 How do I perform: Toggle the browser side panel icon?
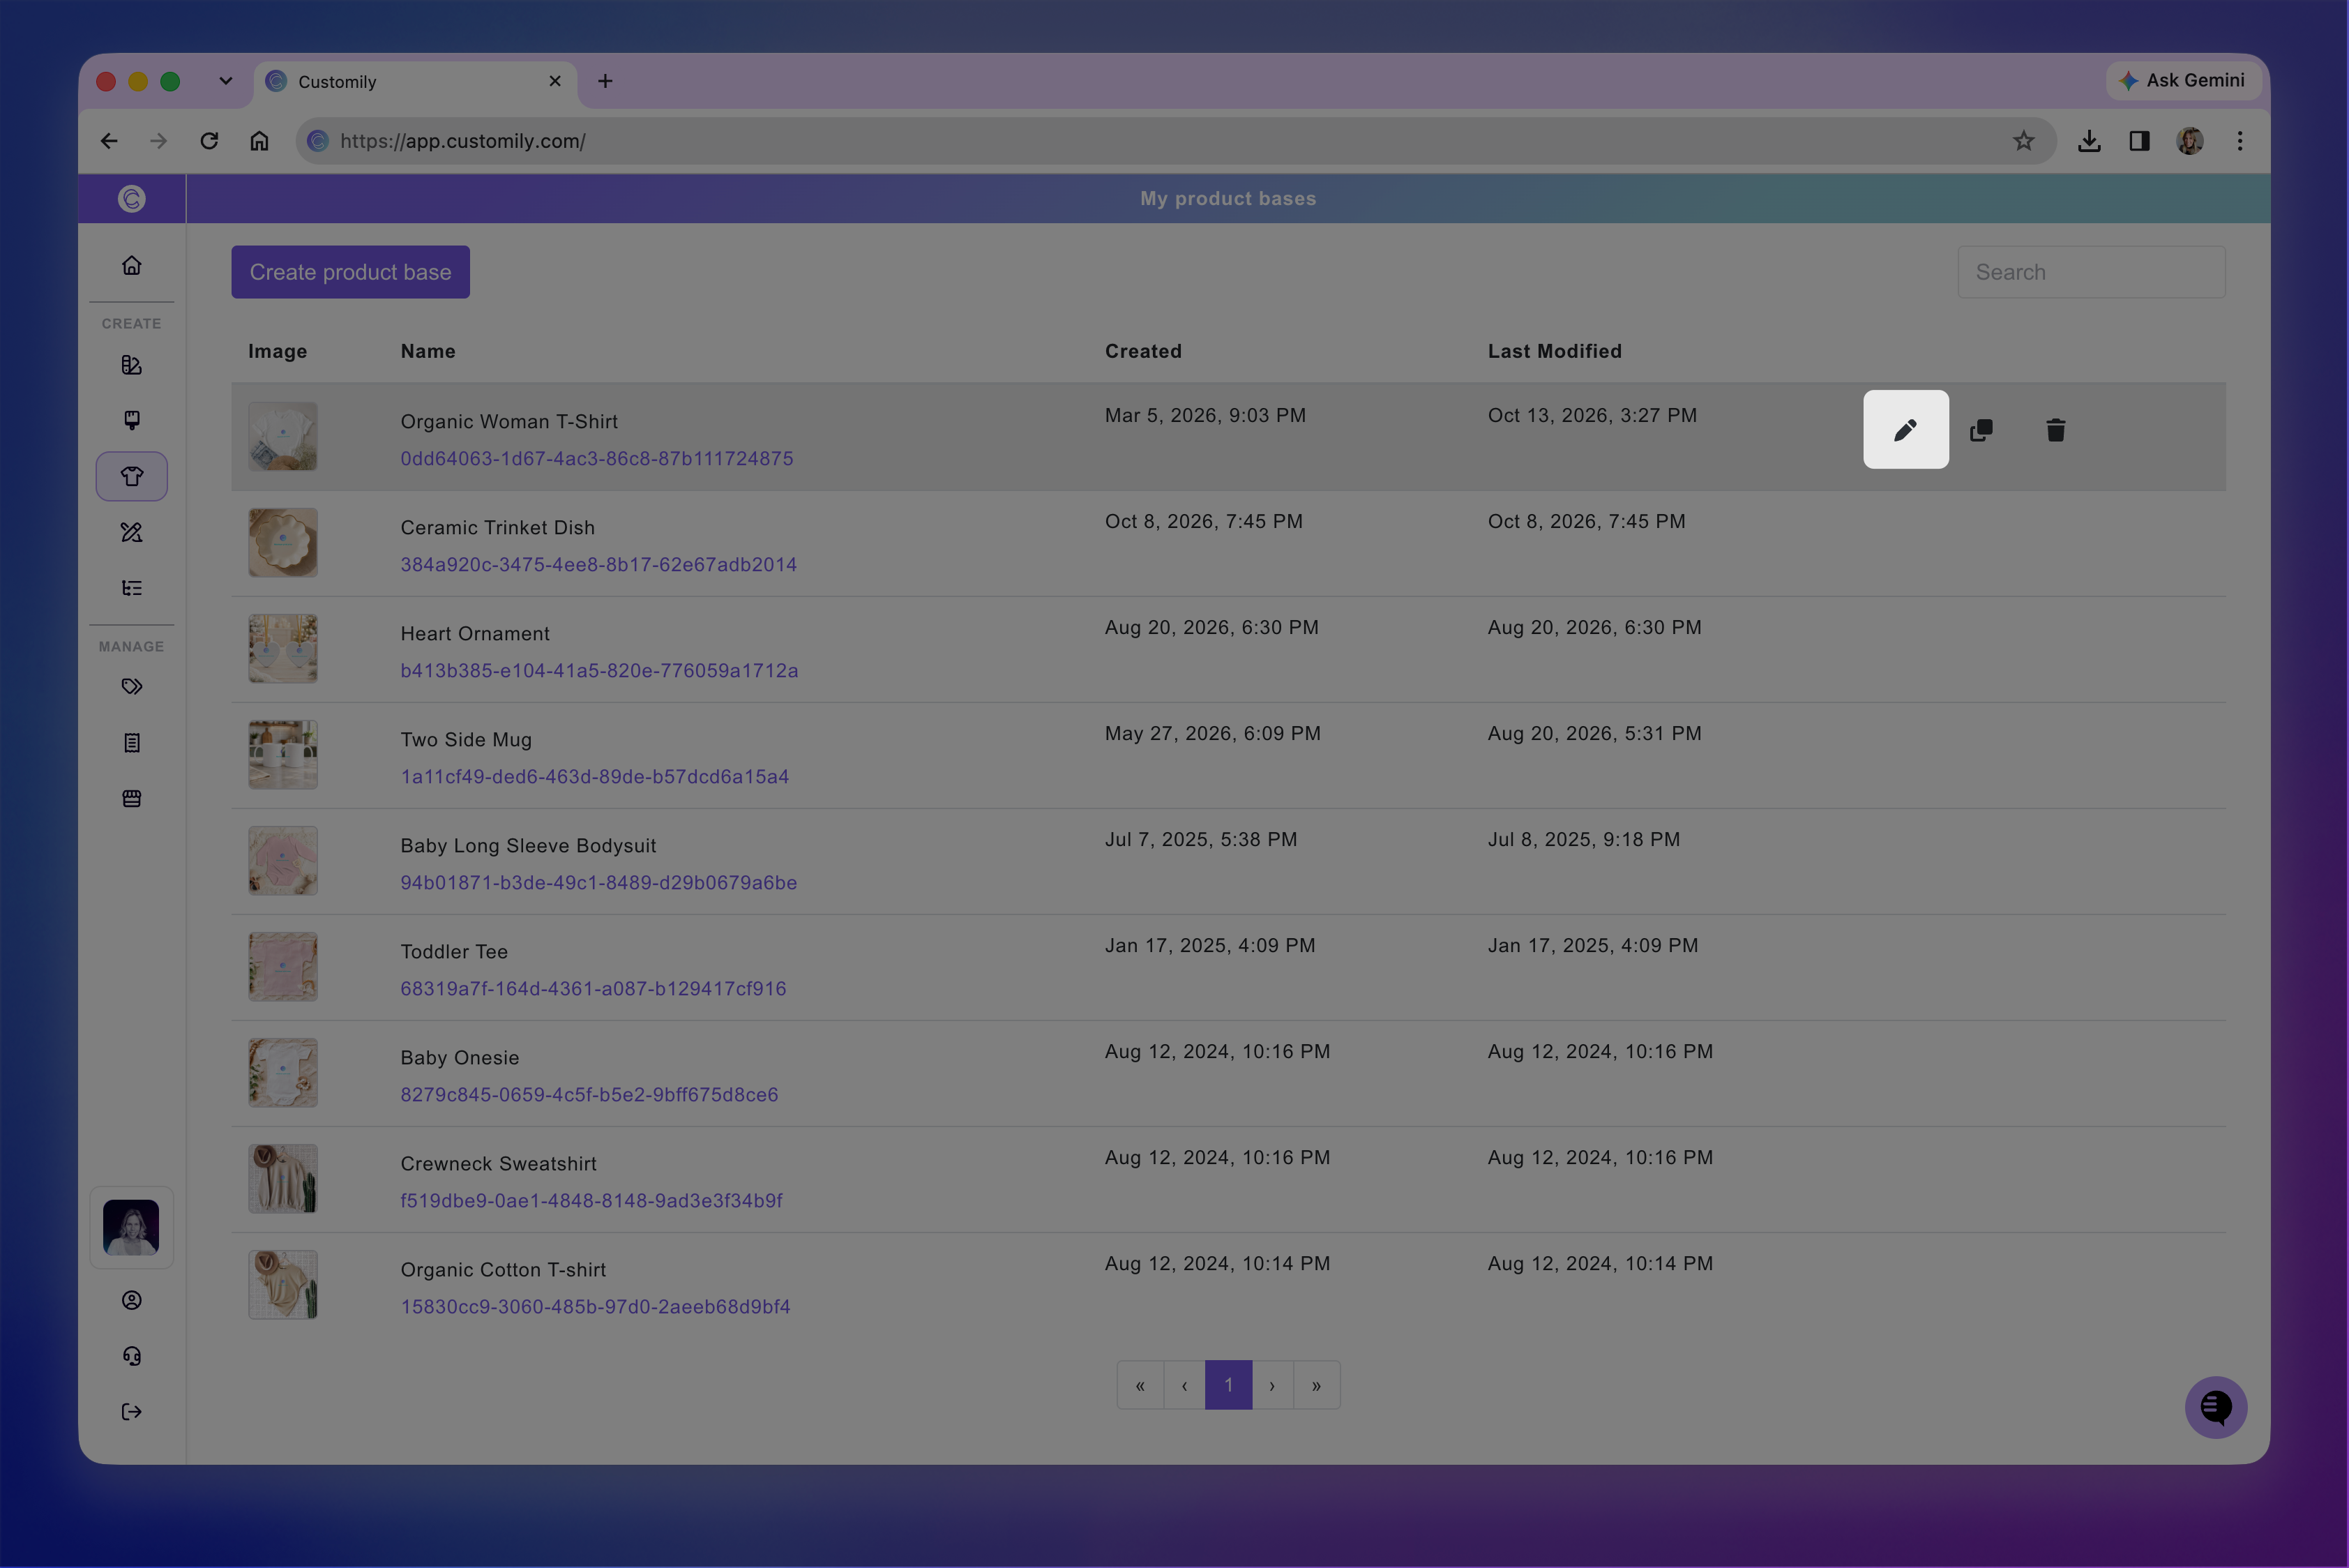click(2139, 141)
